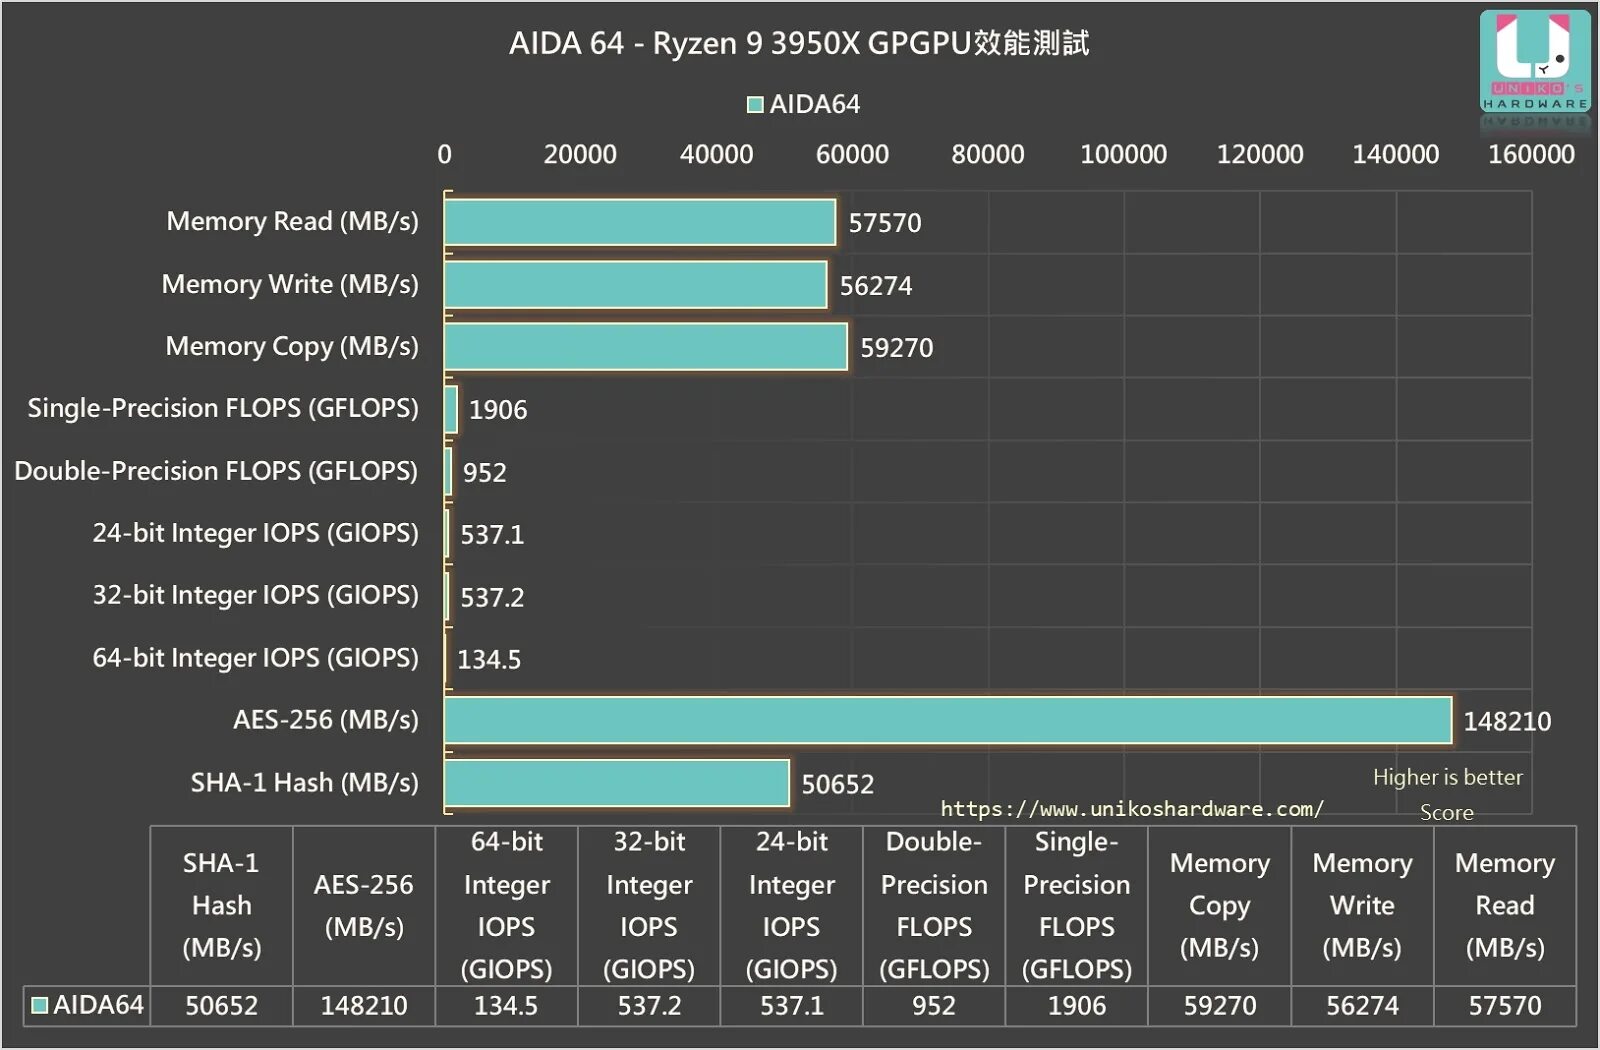Click the AES-256 table column header
Image resolution: width=1600 pixels, height=1050 pixels.
pyautogui.click(x=364, y=905)
